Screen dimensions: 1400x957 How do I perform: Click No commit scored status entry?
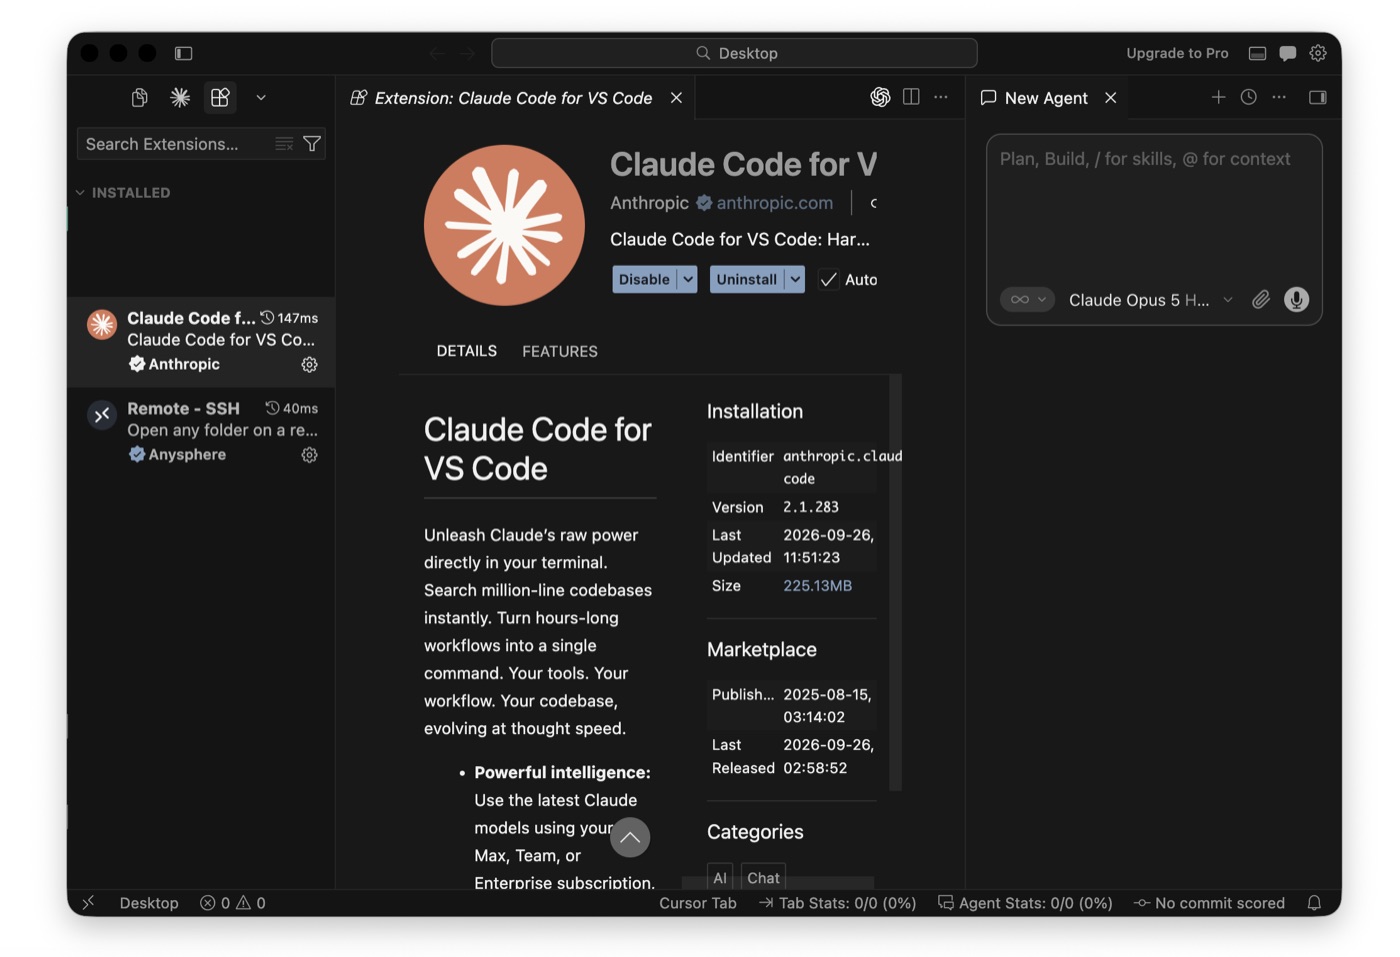coord(1209,903)
